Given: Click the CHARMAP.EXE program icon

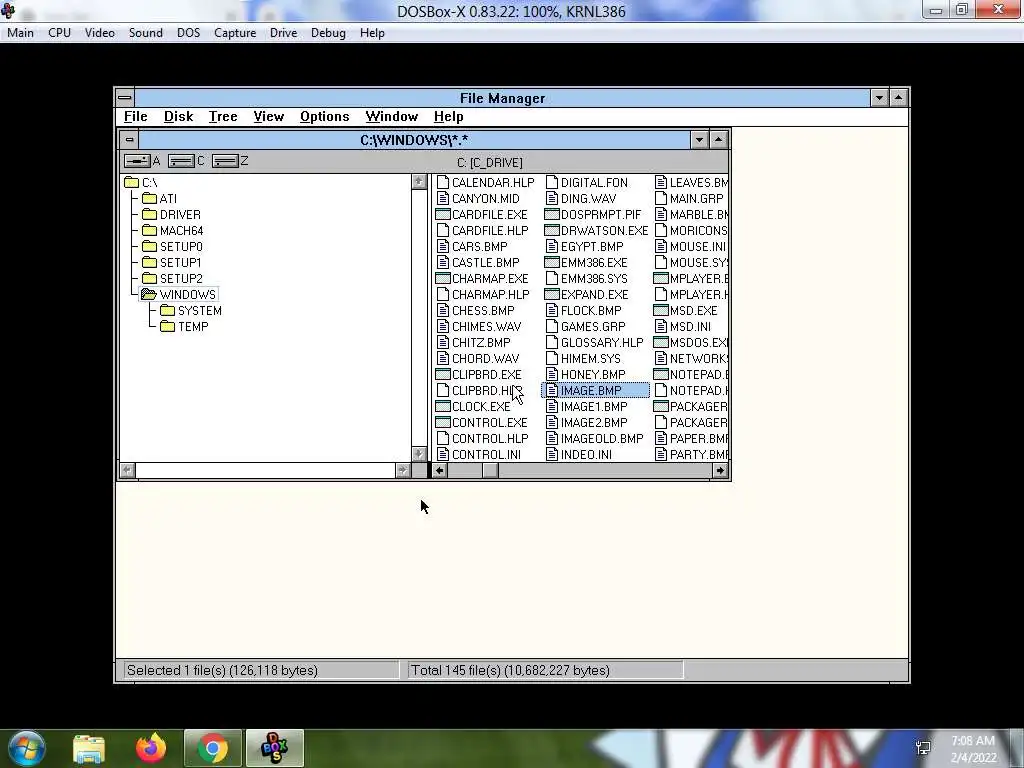Looking at the screenshot, I should click(x=443, y=278).
